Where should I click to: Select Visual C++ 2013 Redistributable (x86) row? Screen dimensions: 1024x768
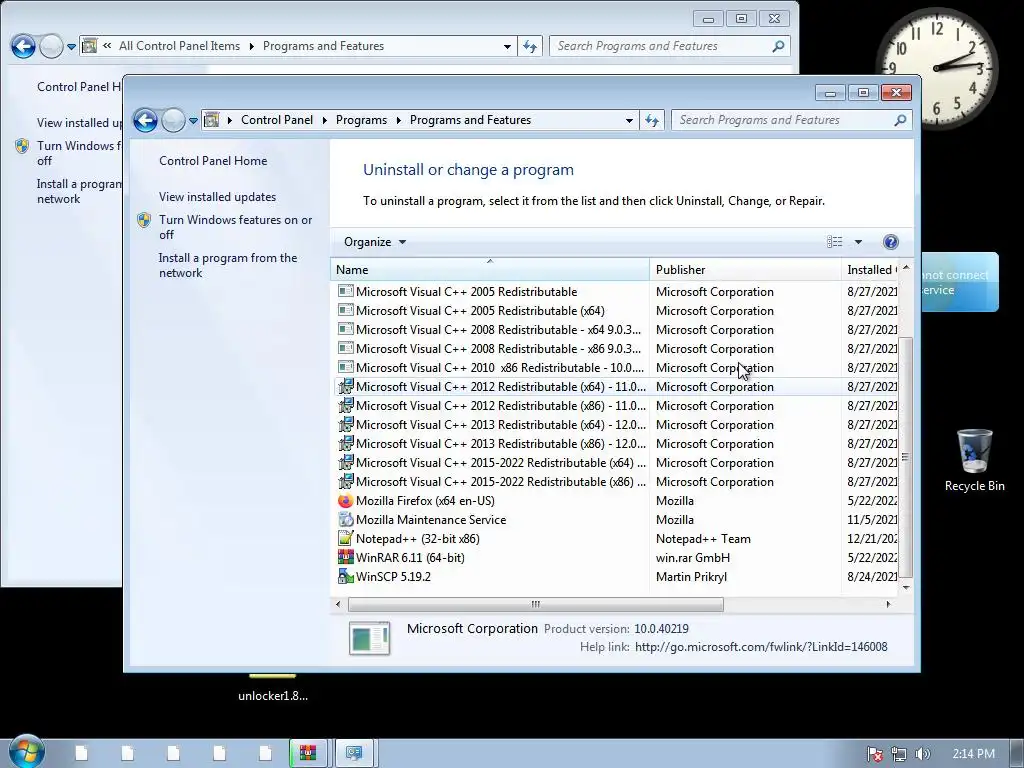pyautogui.click(x=615, y=443)
